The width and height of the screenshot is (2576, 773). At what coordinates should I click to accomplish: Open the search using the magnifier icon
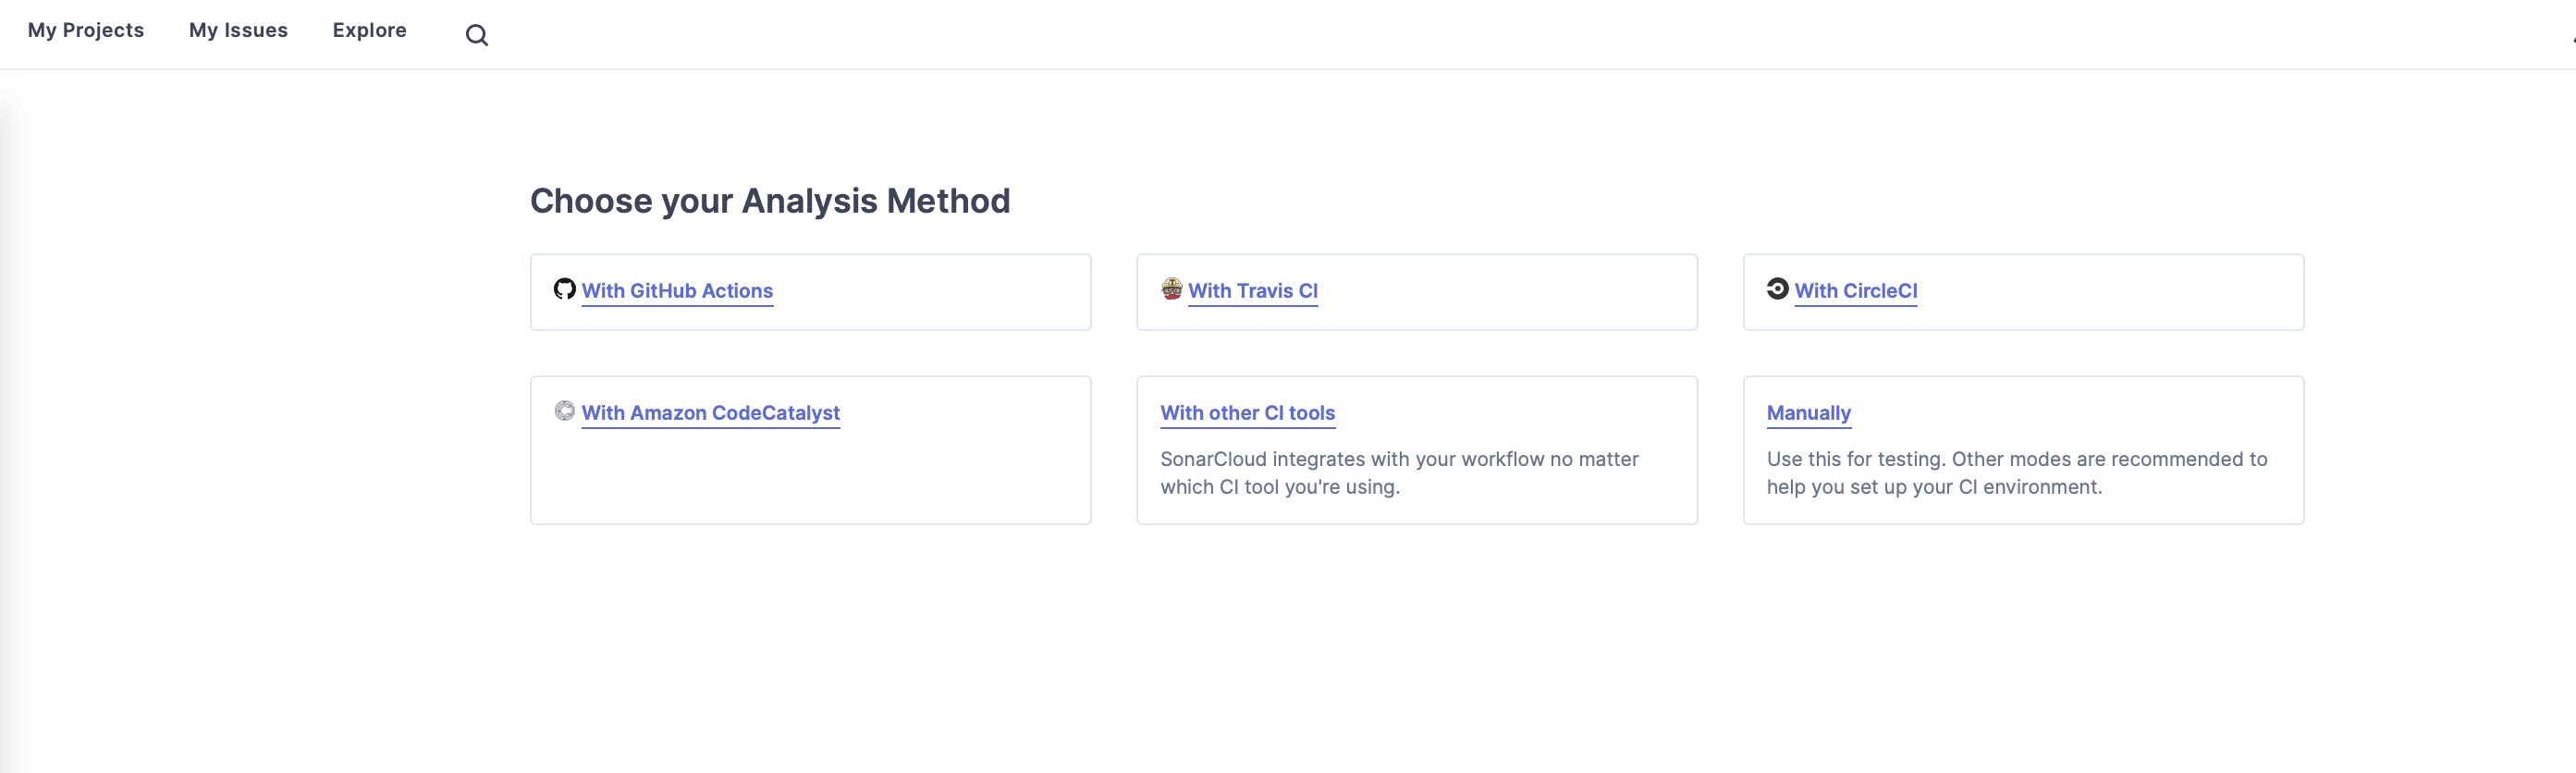477,34
